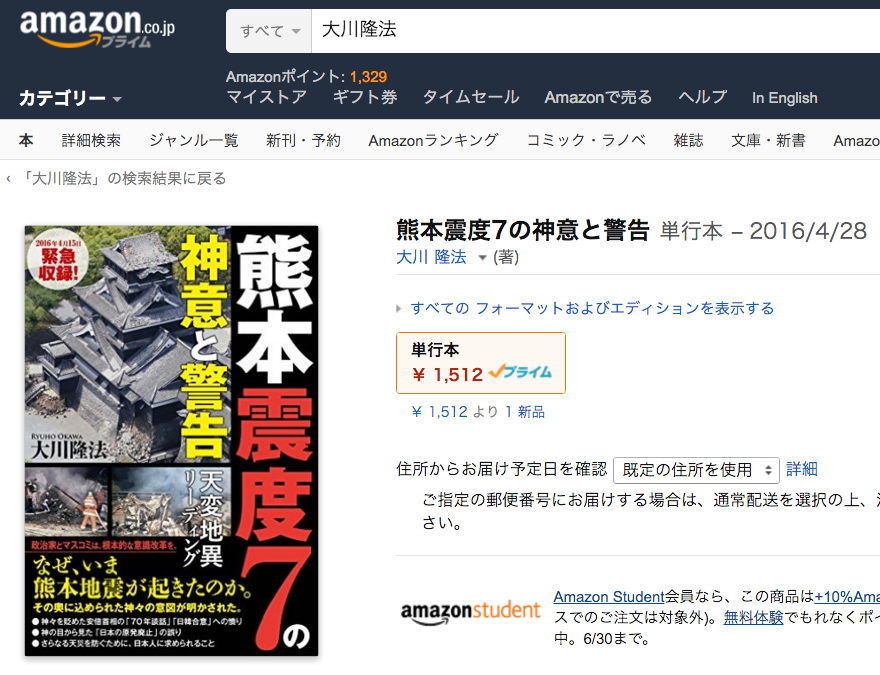The width and height of the screenshot is (880, 675).
Task: Expand すべてのフォーマットおよびエディション disclosure triangle
Action: point(399,308)
